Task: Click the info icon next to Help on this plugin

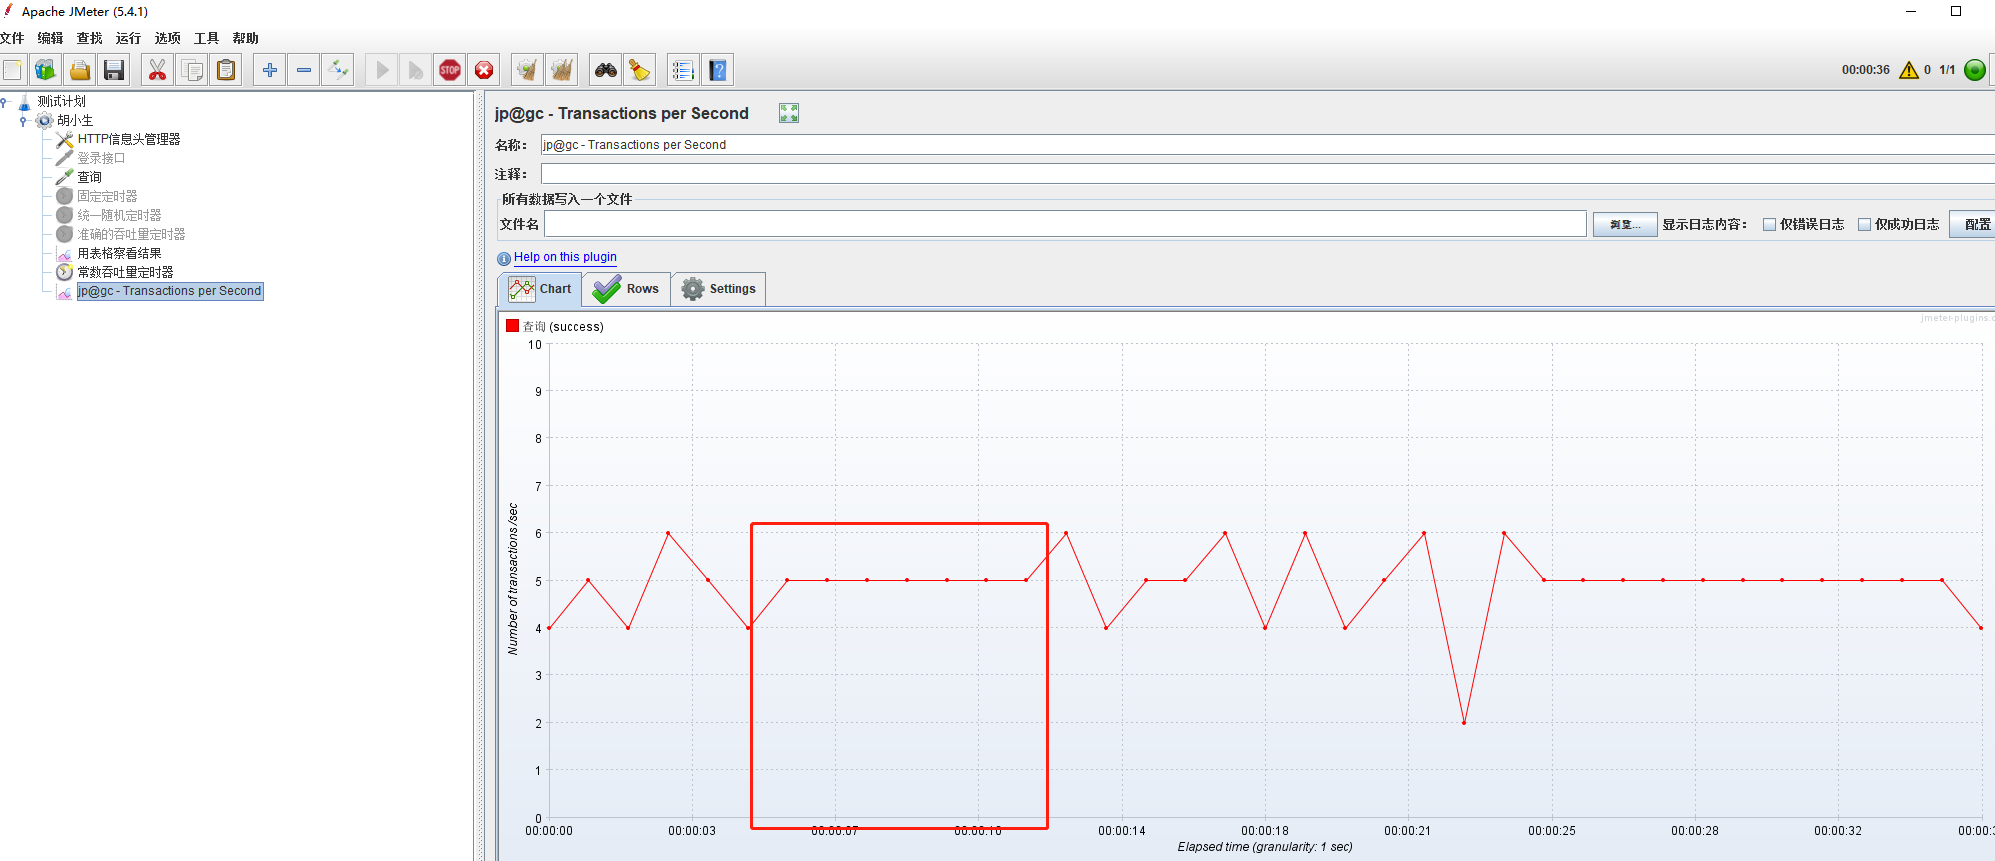Action: click(504, 258)
